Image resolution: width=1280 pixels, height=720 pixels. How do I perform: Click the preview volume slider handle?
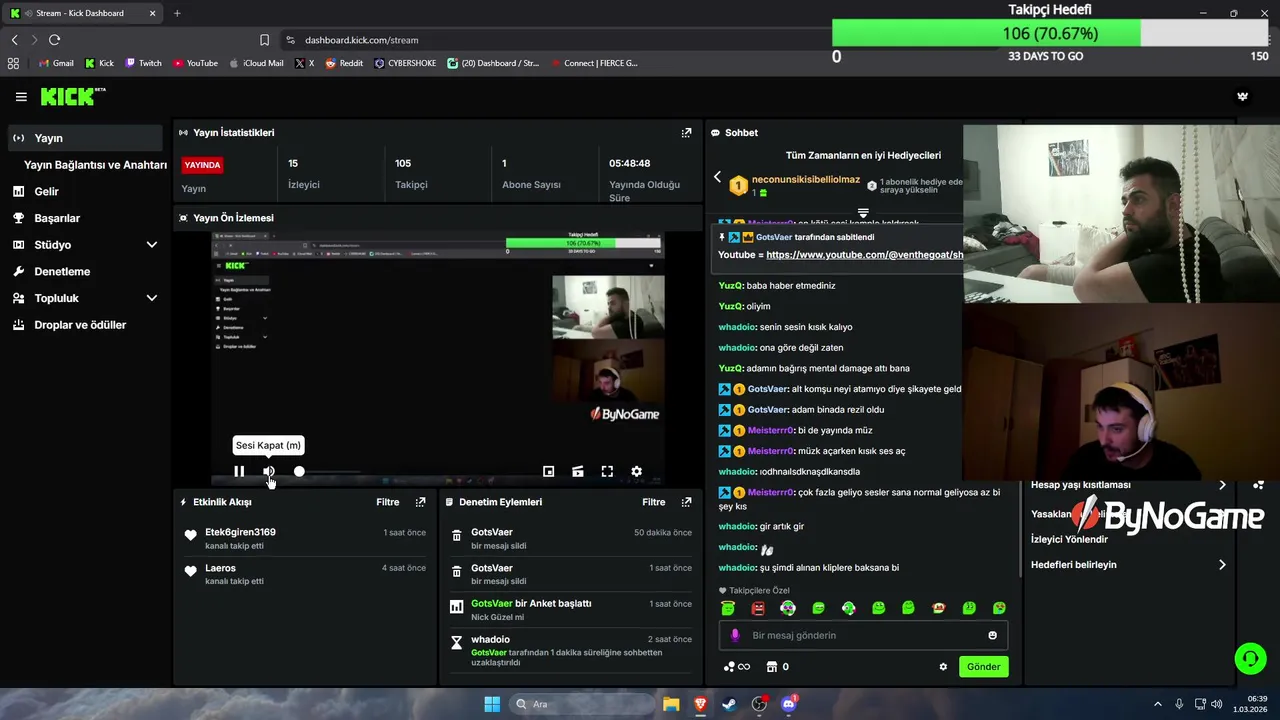(x=299, y=471)
